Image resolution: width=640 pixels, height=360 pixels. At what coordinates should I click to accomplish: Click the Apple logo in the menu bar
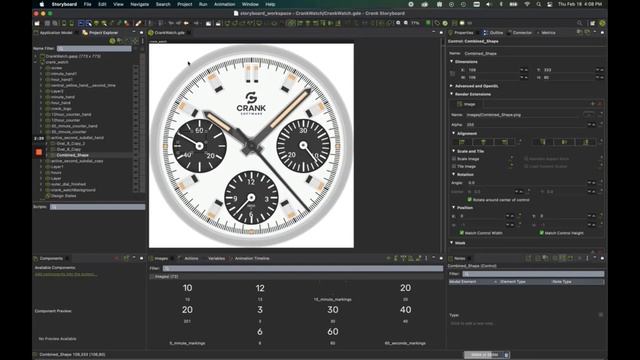point(42,4)
